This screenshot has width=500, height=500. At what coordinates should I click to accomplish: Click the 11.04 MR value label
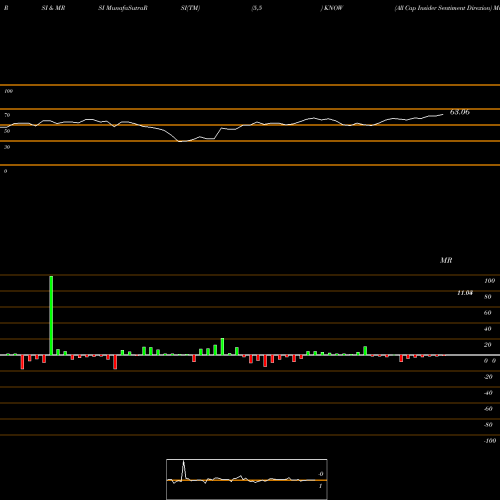click(465, 293)
